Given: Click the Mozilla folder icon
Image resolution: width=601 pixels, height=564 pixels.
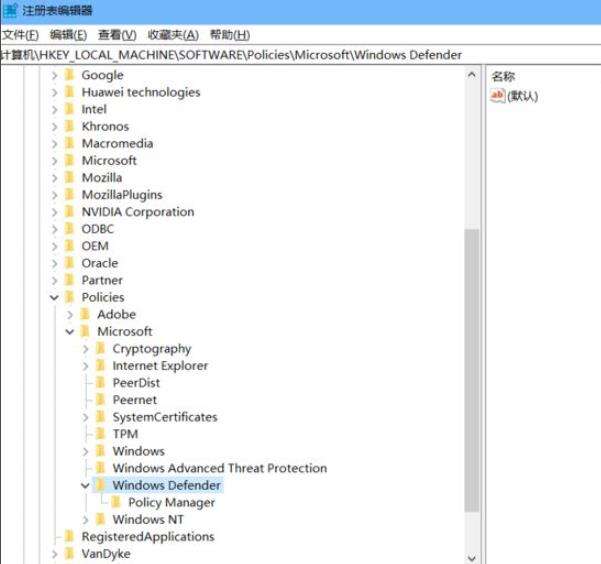Looking at the screenshot, I should 69,177.
